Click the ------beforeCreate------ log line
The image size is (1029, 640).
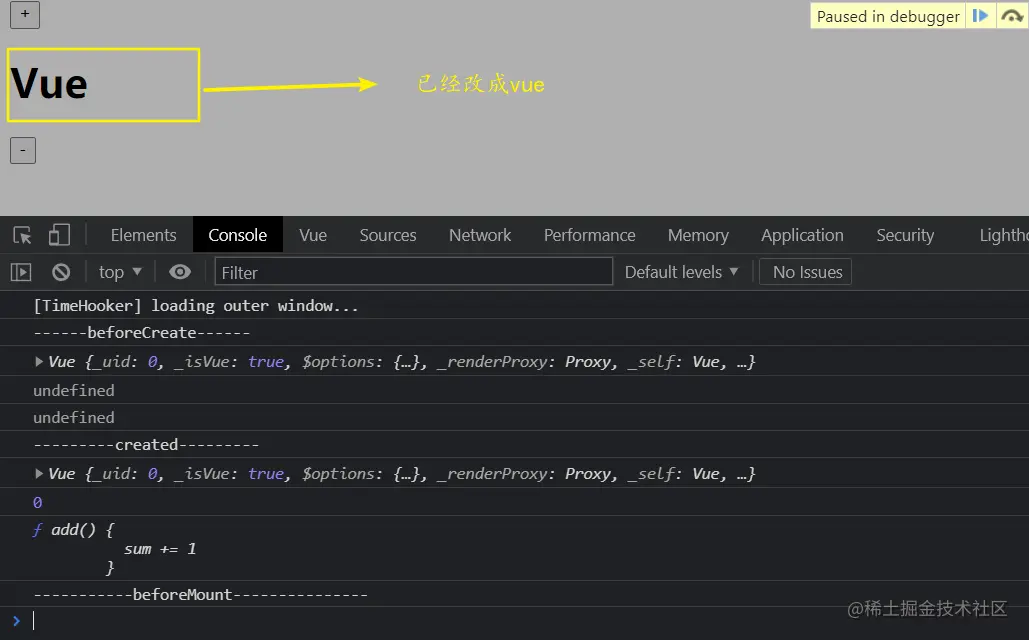coord(142,333)
